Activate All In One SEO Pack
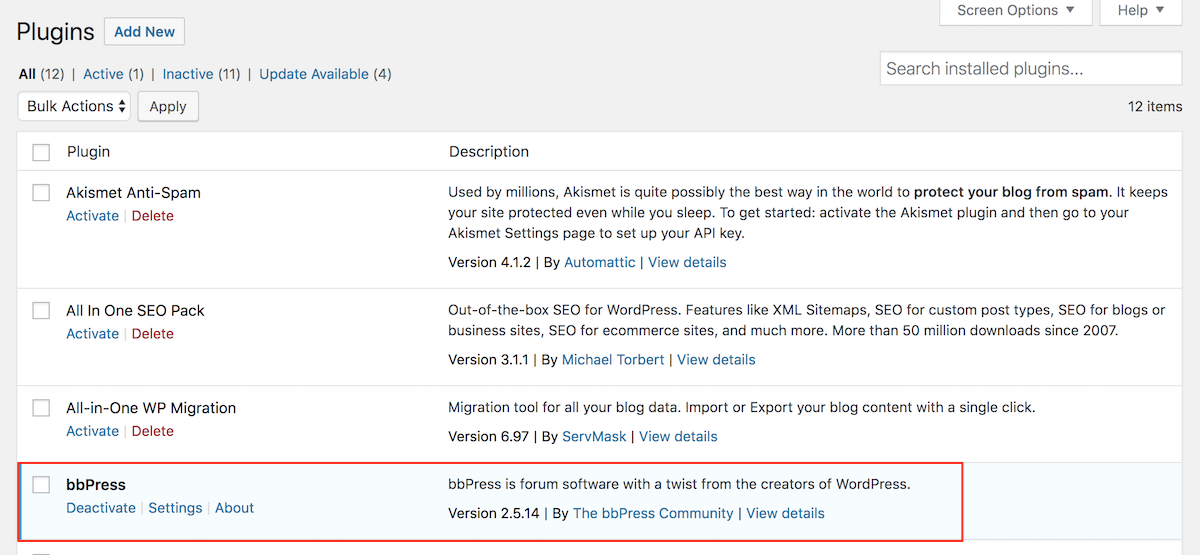Viewport: 1200px width, 555px height. (92, 334)
